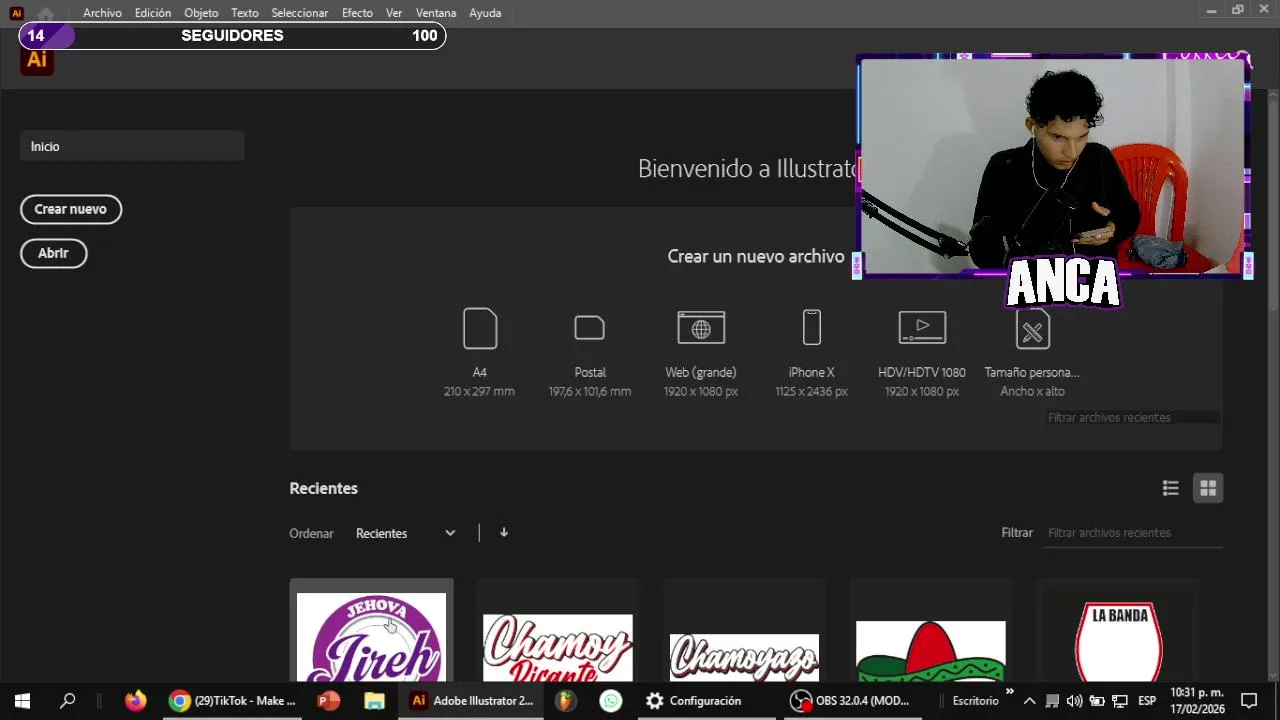Image resolution: width=1280 pixels, height=720 pixels.
Task: Select the Postal preset icon
Action: click(x=590, y=328)
